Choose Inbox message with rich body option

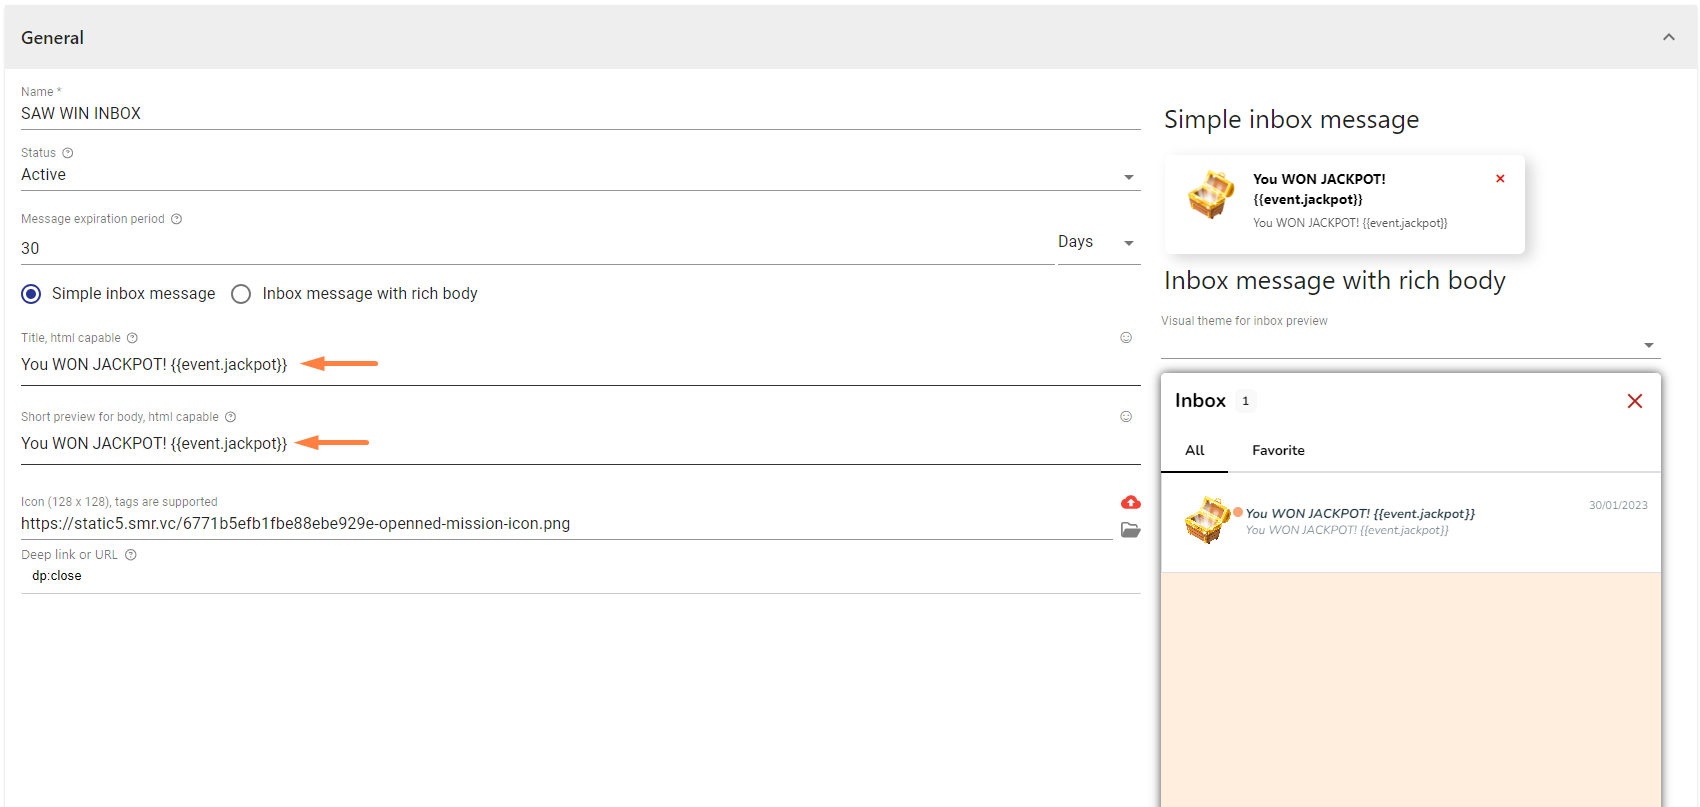pyautogui.click(x=241, y=294)
